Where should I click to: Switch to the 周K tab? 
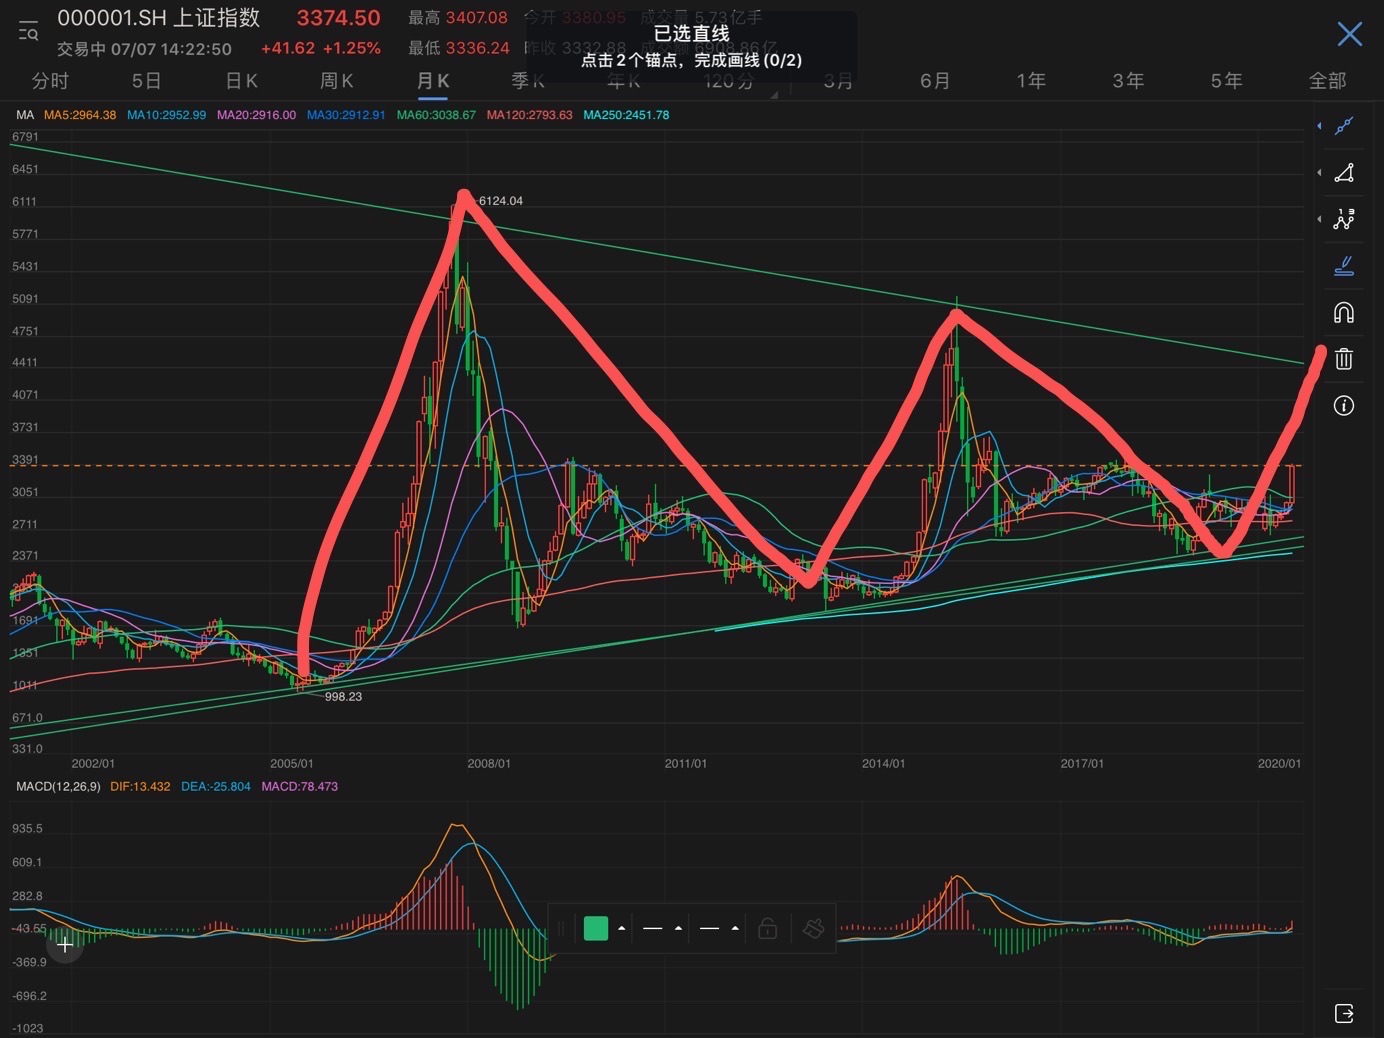pos(337,81)
